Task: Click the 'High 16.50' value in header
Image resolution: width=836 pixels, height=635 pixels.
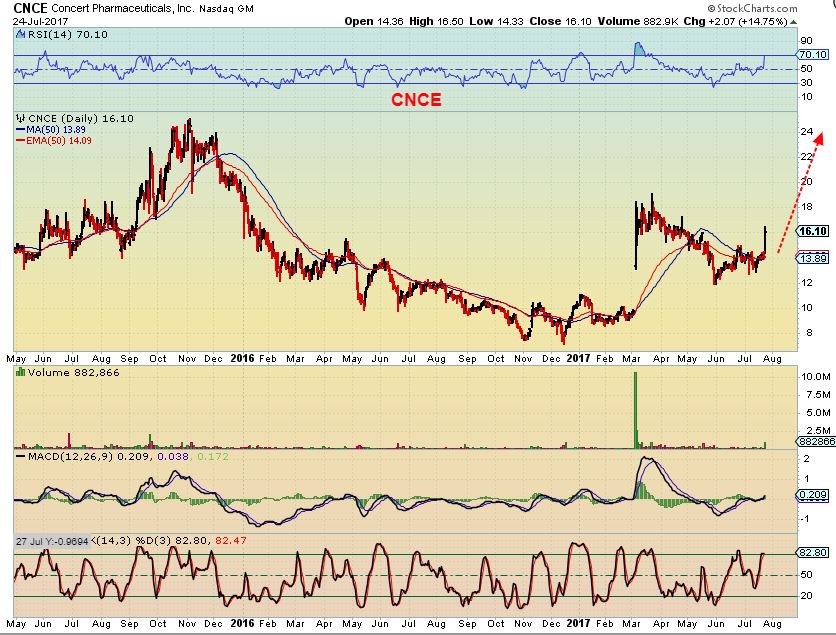Action: tap(437, 21)
